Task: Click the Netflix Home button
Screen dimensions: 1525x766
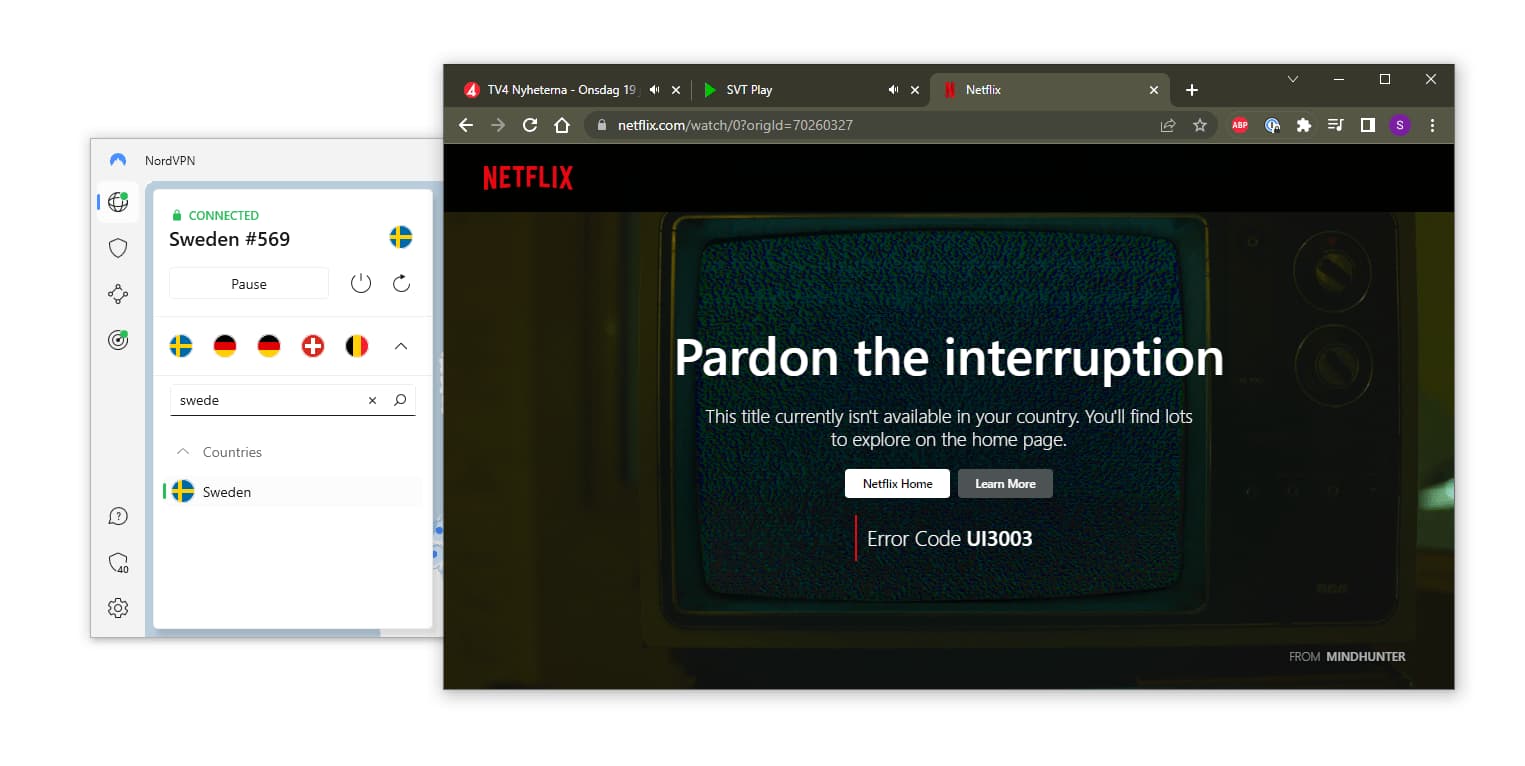Action: pyautogui.click(x=897, y=483)
